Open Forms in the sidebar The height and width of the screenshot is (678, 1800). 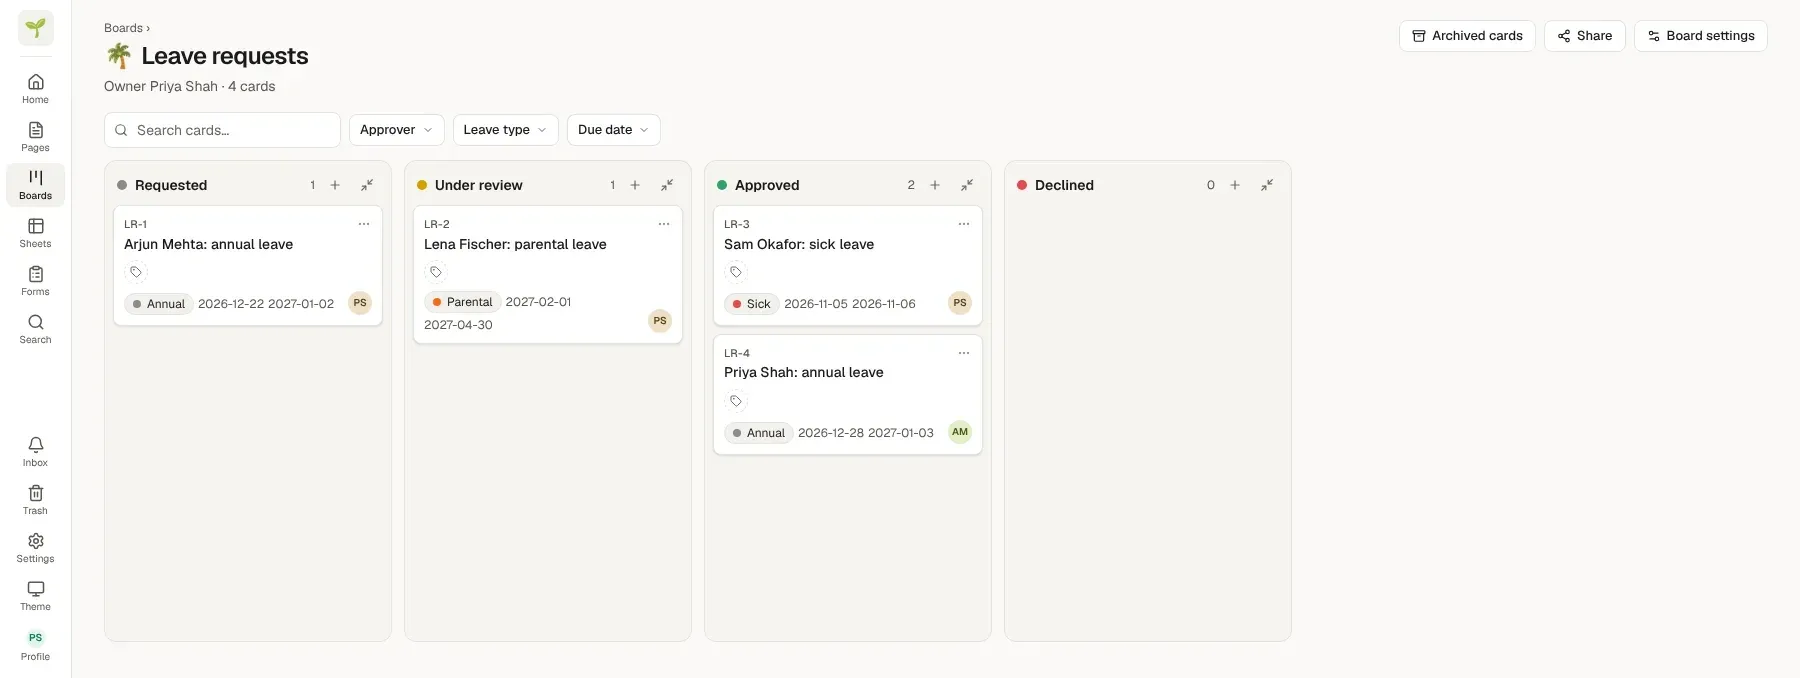[36, 281]
